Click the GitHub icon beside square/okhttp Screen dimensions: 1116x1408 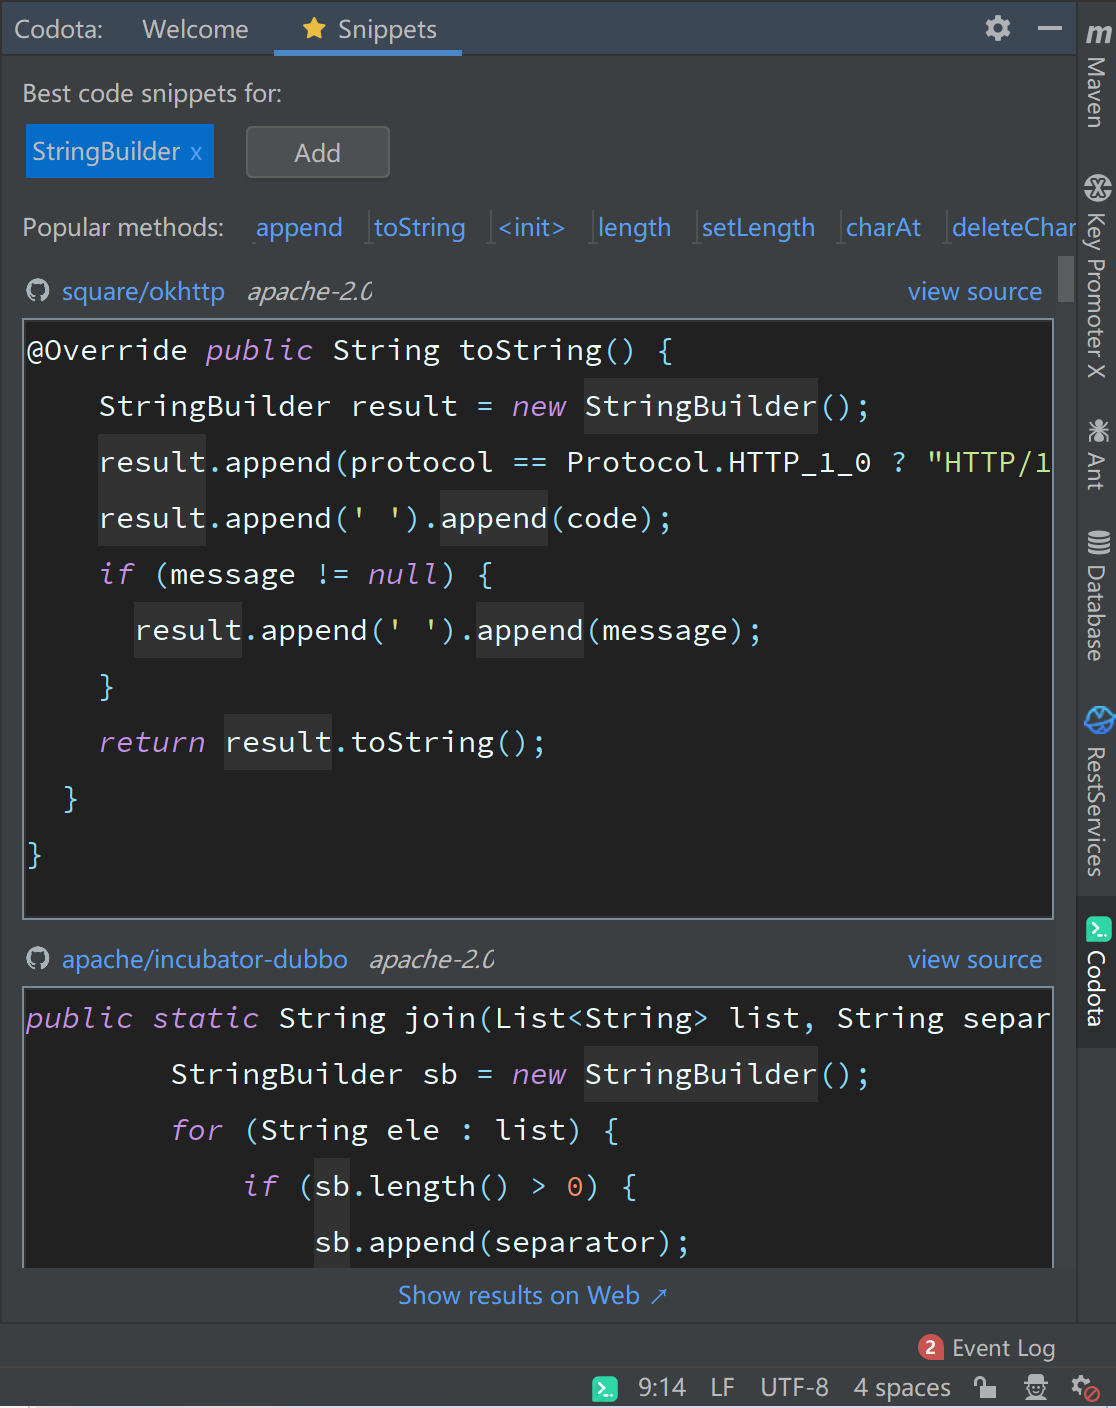click(38, 291)
